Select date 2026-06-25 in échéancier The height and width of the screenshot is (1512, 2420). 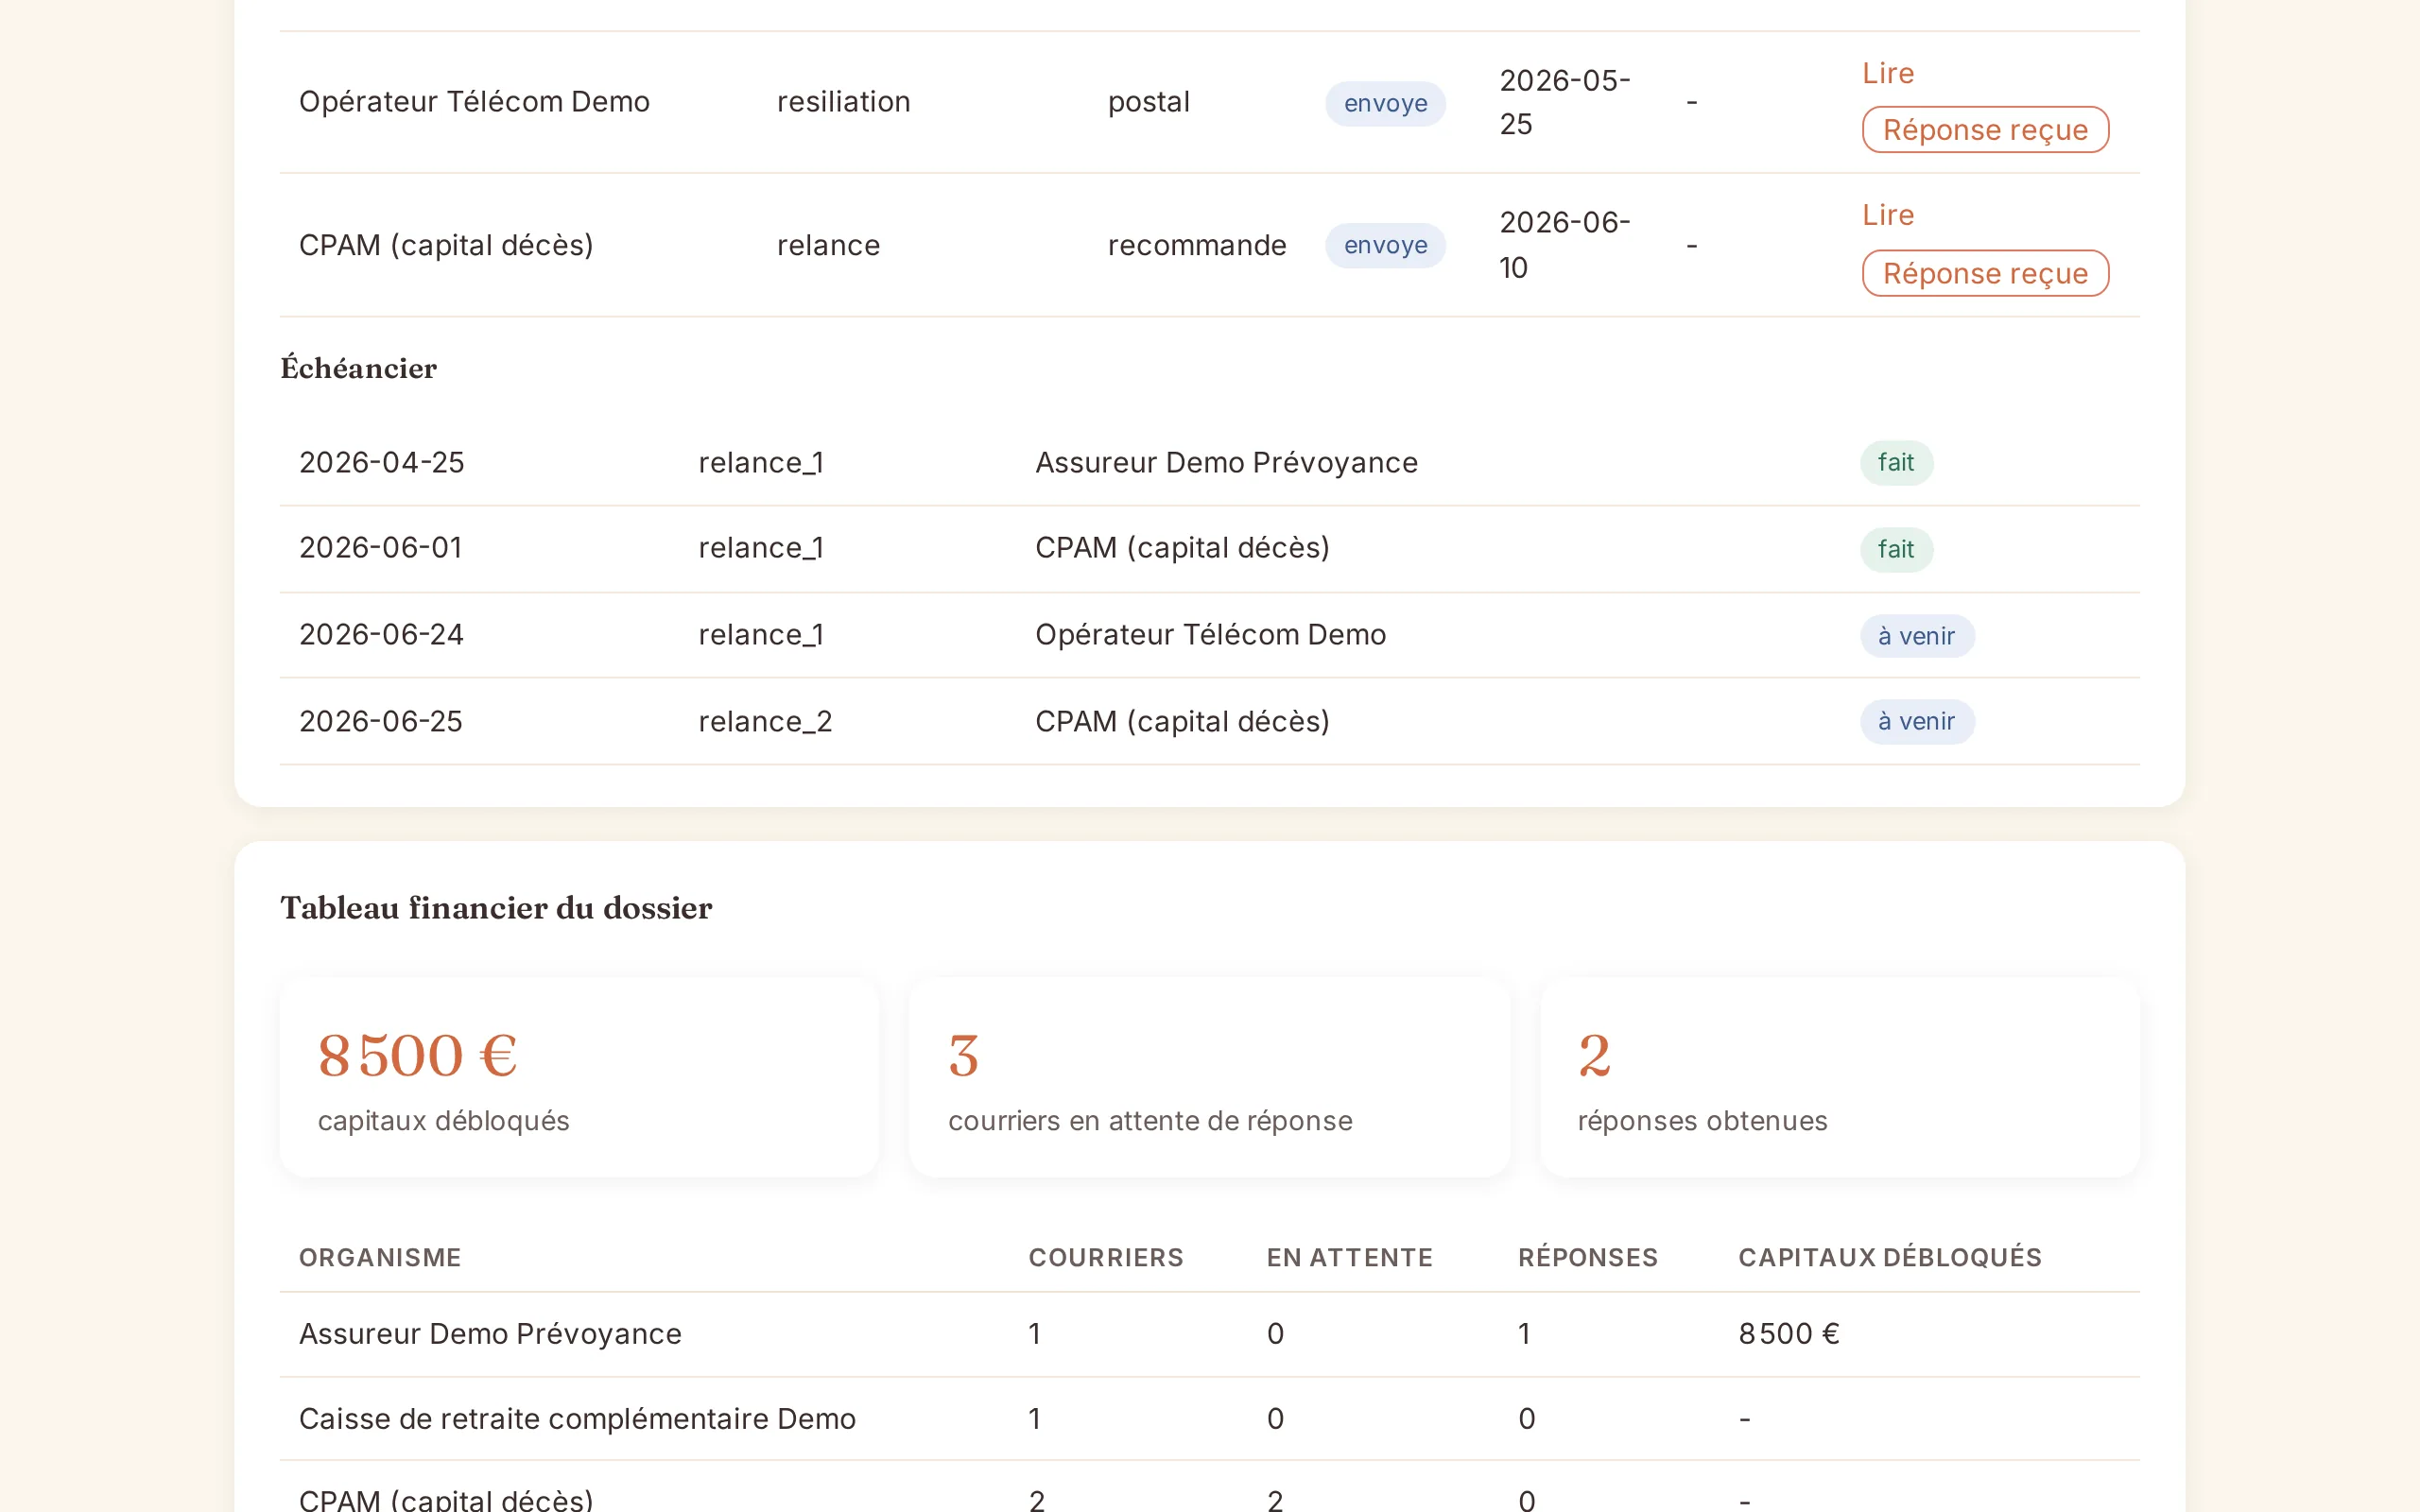pos(380,722)
